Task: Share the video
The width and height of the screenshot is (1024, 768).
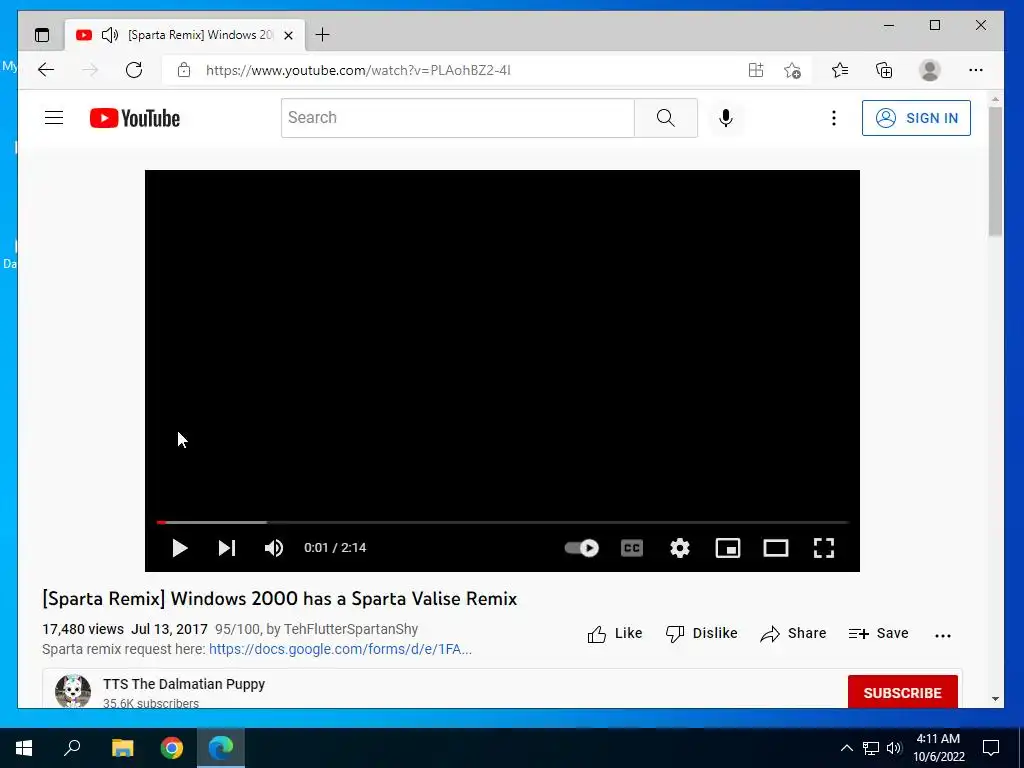Action: pos(793,633)
